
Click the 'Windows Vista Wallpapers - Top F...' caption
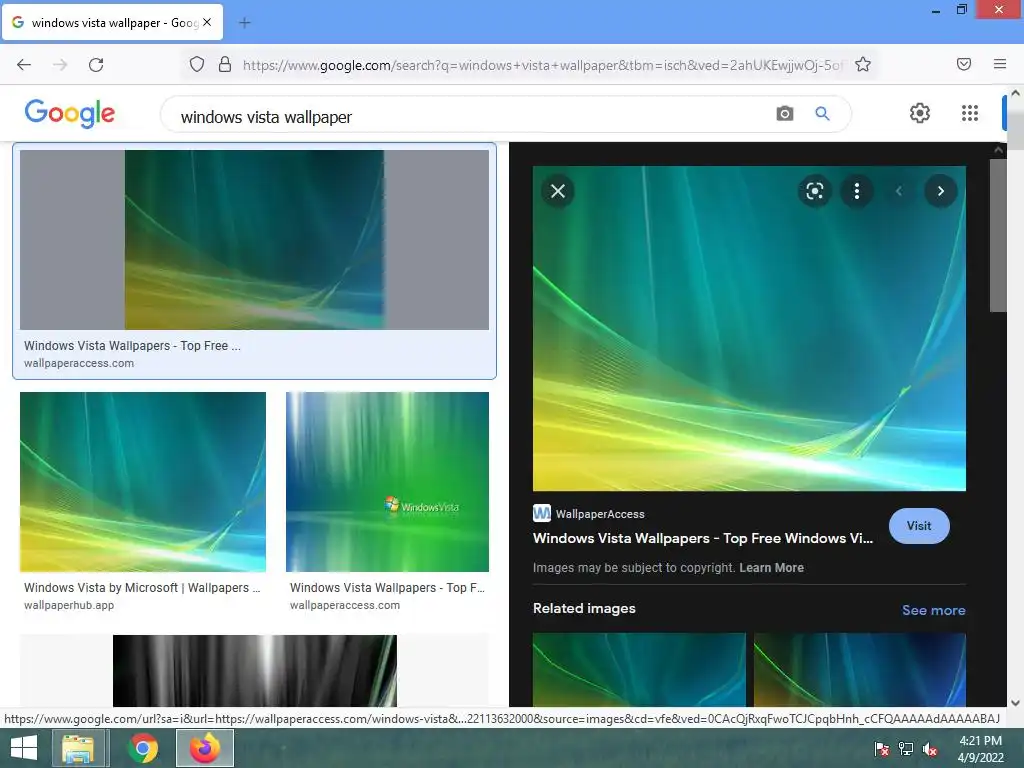pos(387,588)
